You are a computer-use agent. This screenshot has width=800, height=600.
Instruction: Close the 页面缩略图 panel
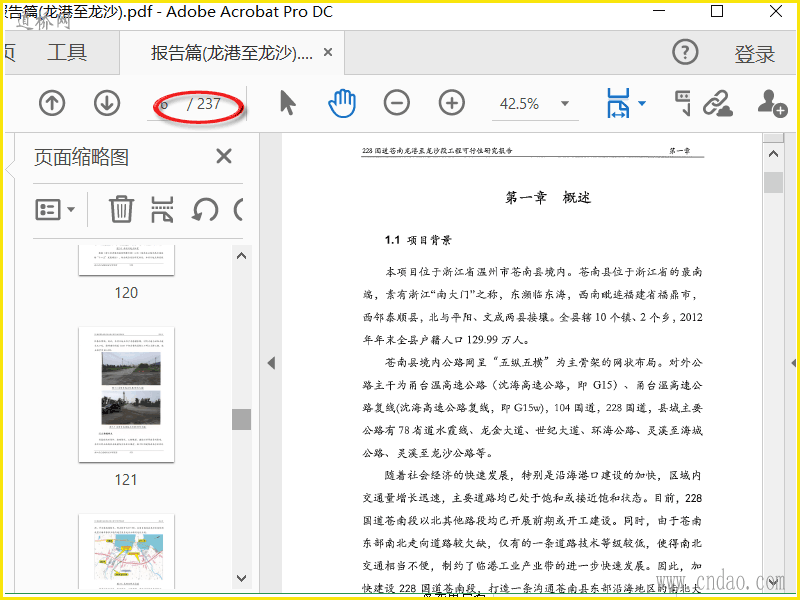coord(224,156)
